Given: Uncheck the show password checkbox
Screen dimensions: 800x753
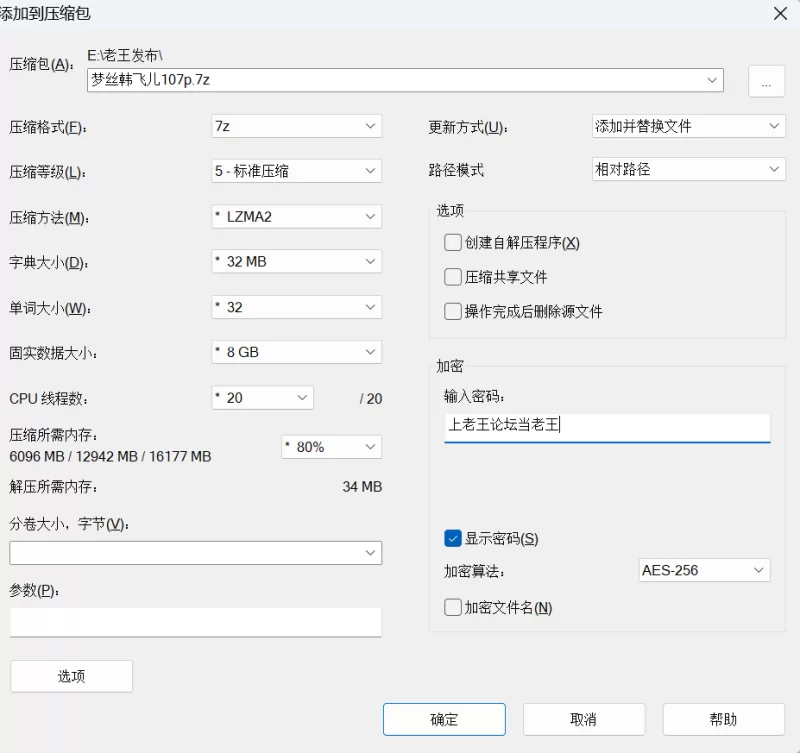Looking at the screenshot, I should click(x=453, y=539).
